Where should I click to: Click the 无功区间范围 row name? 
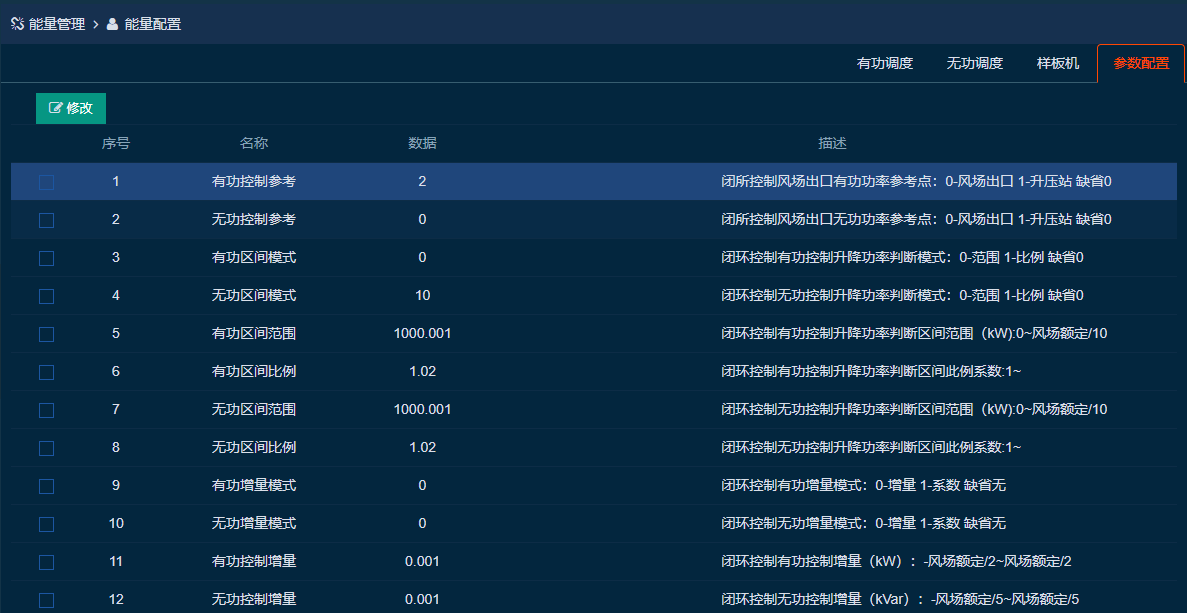254,409
